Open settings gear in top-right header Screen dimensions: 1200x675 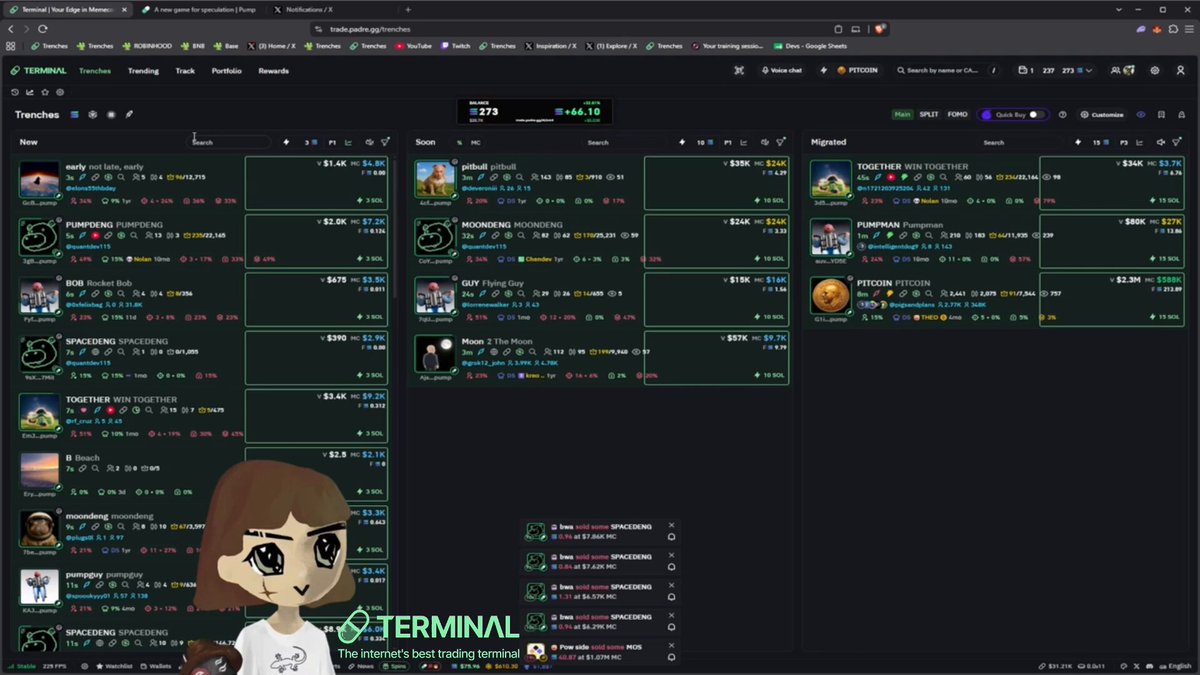[1155, 71]
